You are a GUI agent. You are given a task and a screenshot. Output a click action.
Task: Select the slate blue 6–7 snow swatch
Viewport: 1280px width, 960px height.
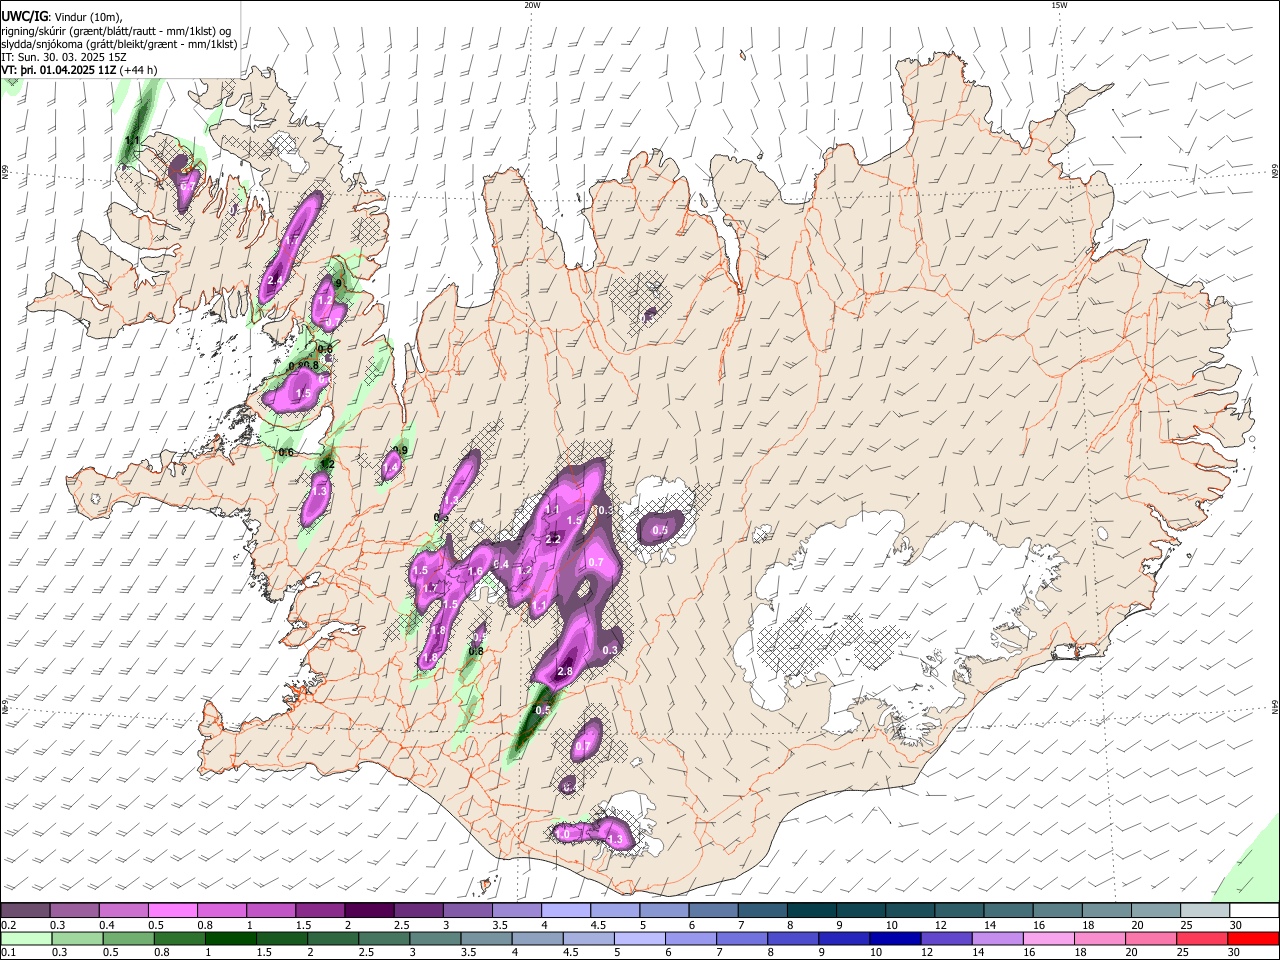click(712, 910)
